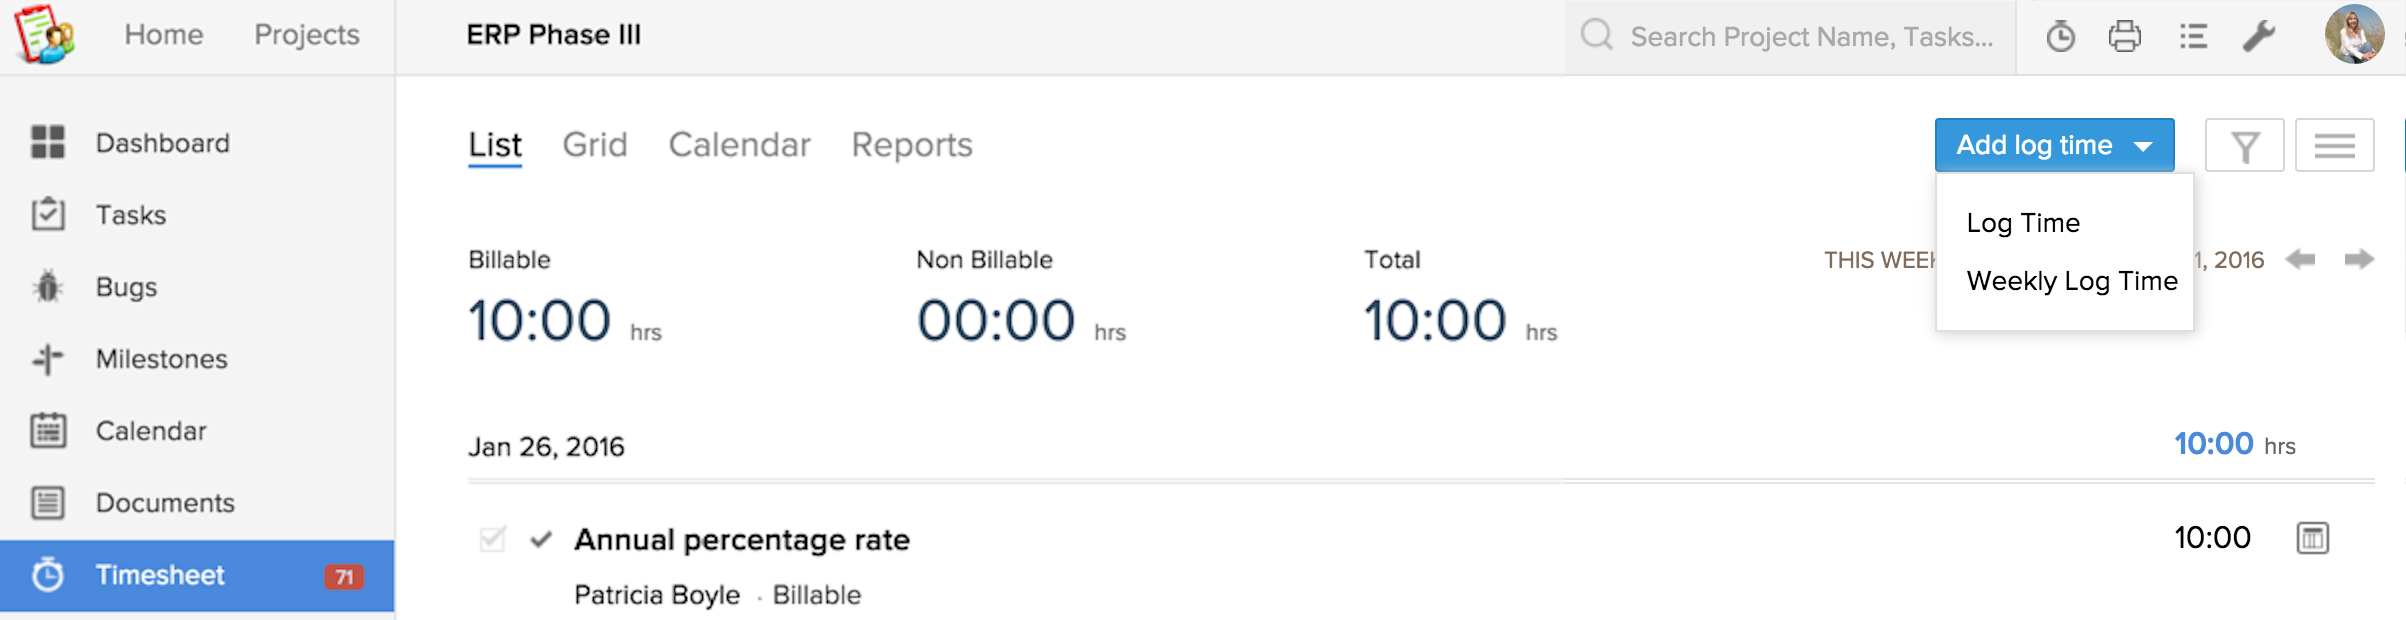Screen dimensions: 2406x620
Task: Toggle checkbox beside Annual percentage rate
Action: pos(493,540)
